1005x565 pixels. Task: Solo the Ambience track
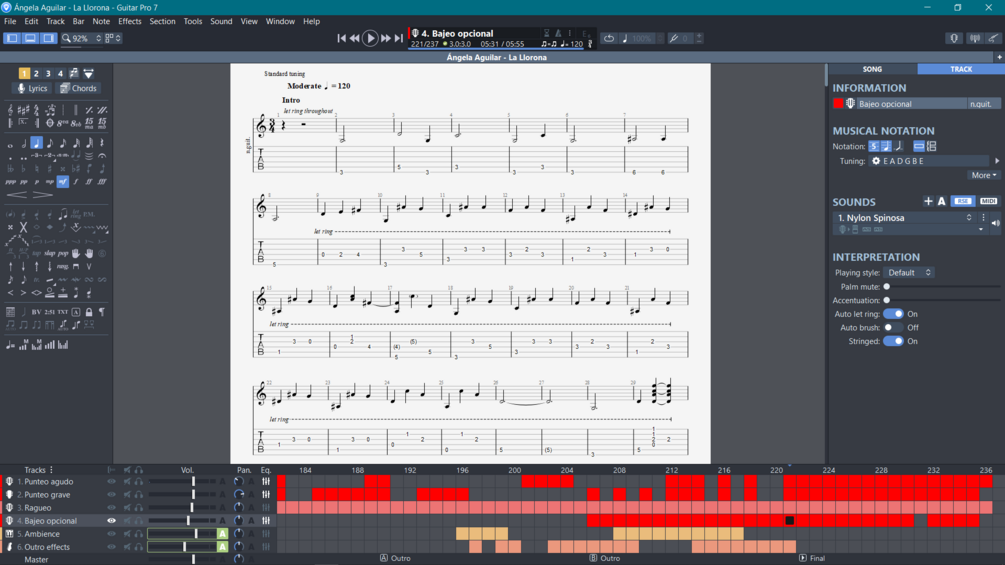tap(138, 534)
